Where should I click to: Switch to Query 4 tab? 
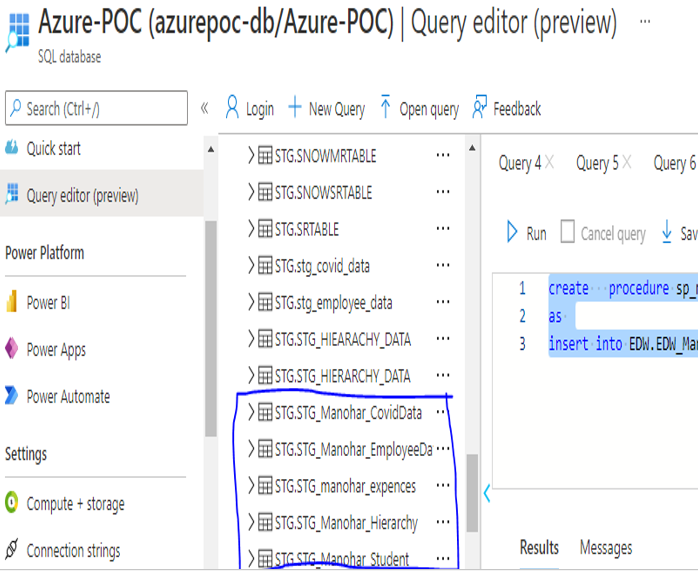[519, 163]
